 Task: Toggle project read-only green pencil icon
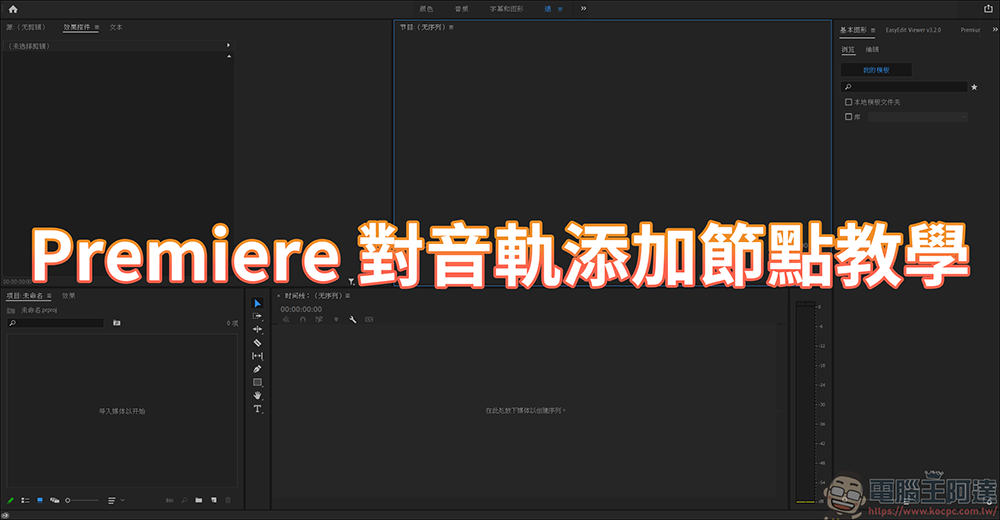coord(10,500)
